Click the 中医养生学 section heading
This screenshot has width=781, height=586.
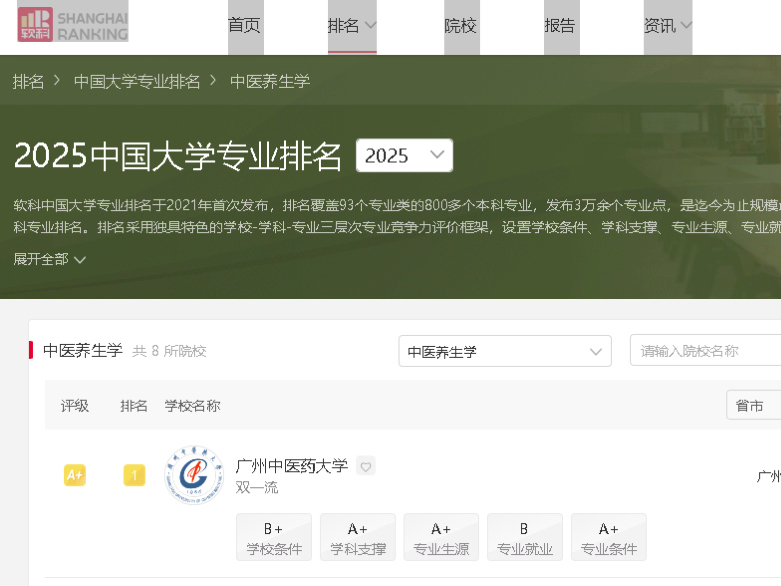(83, 351)
